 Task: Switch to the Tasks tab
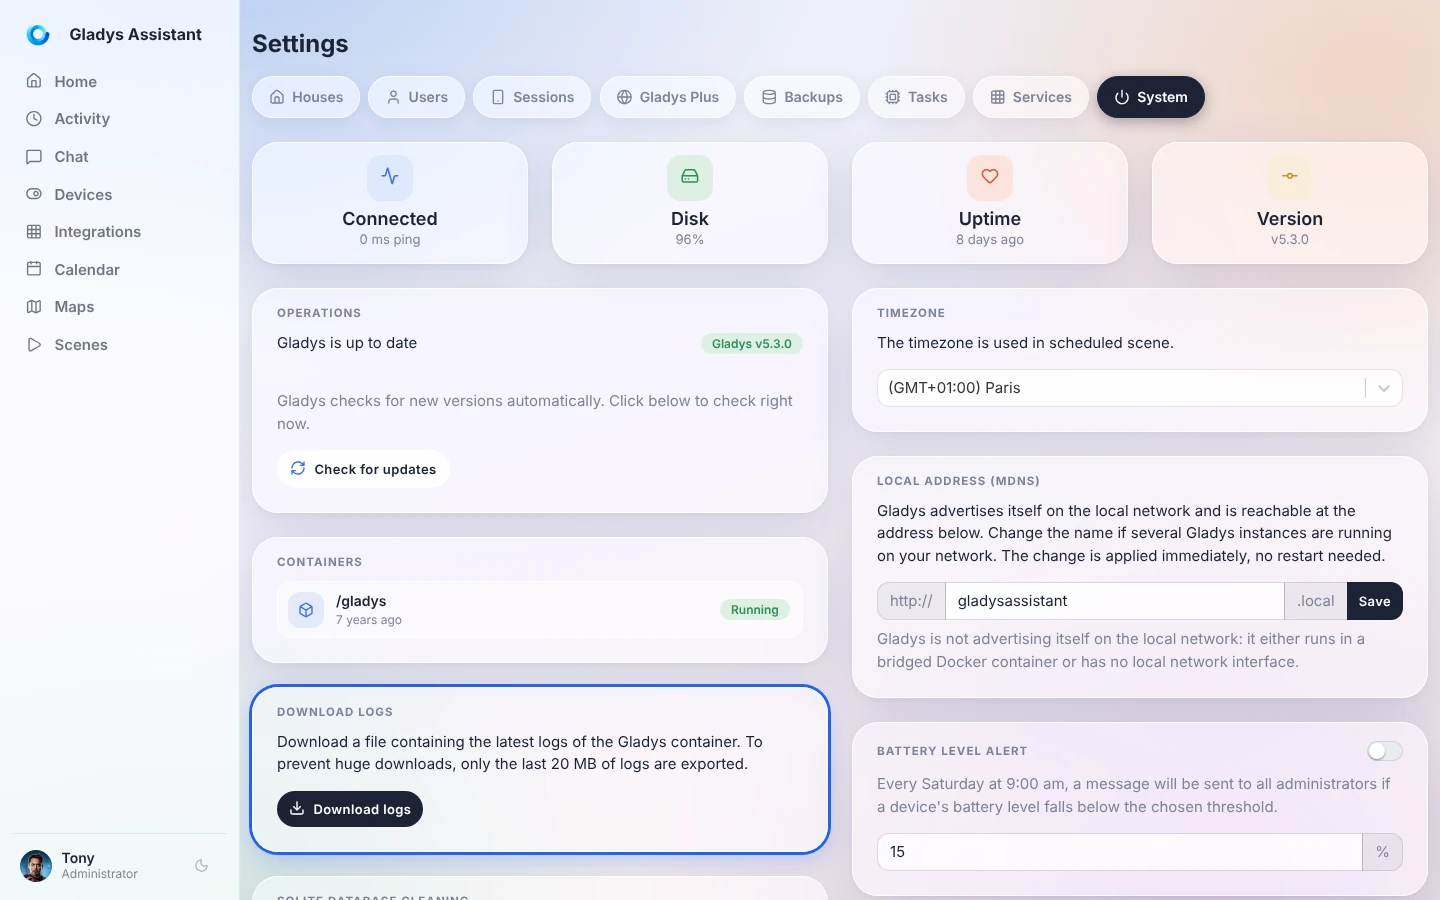coord(916,97)
